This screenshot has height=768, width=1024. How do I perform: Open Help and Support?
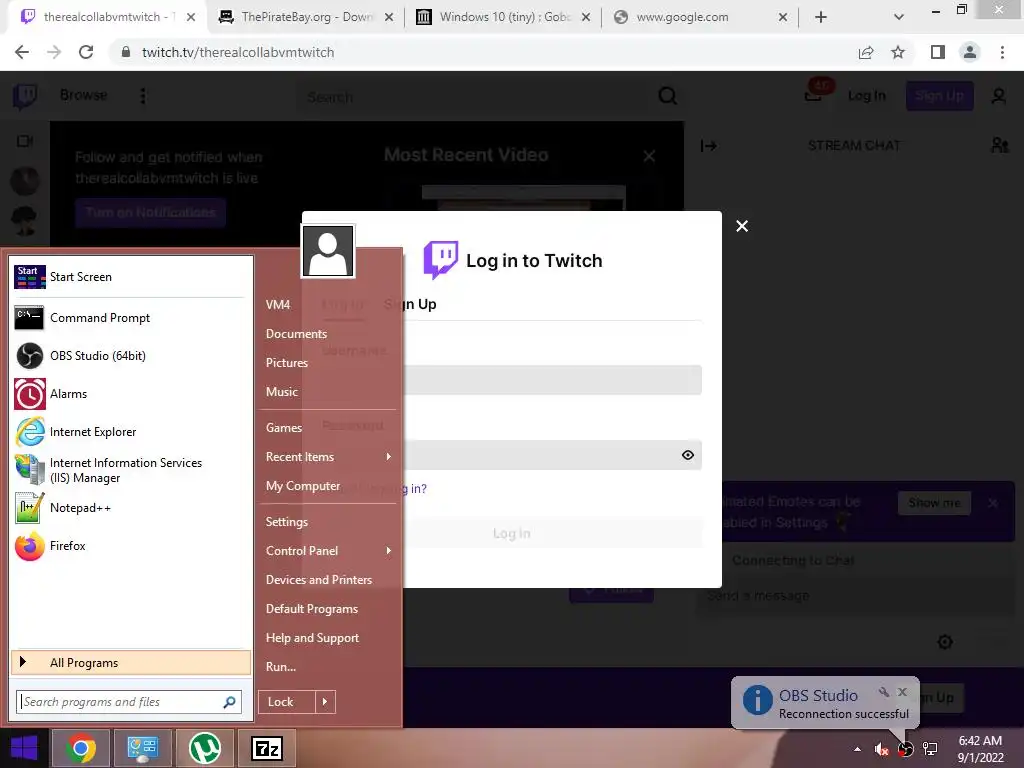coord(312,638)
